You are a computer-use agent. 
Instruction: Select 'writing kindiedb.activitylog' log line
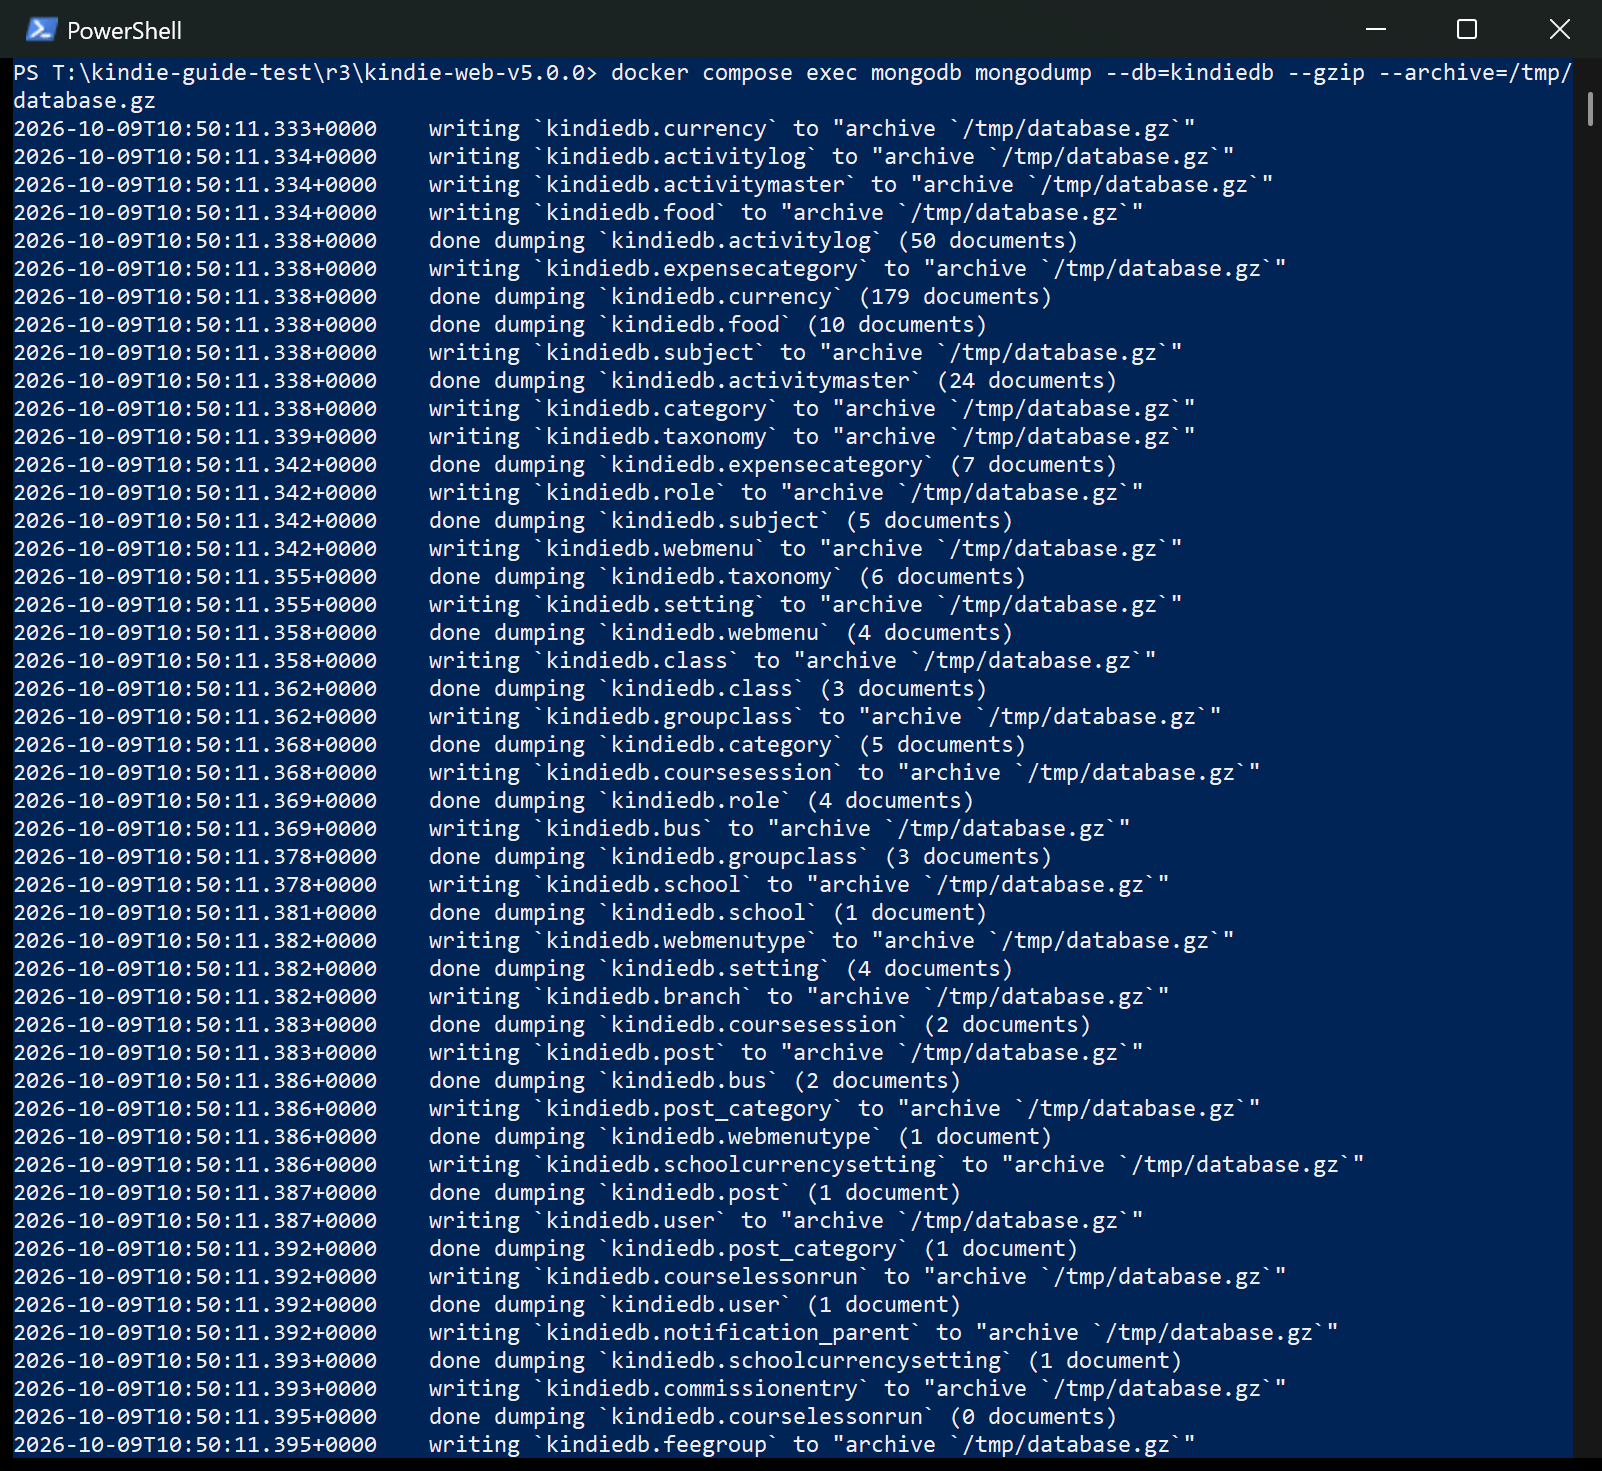click(x=624, y=157)
